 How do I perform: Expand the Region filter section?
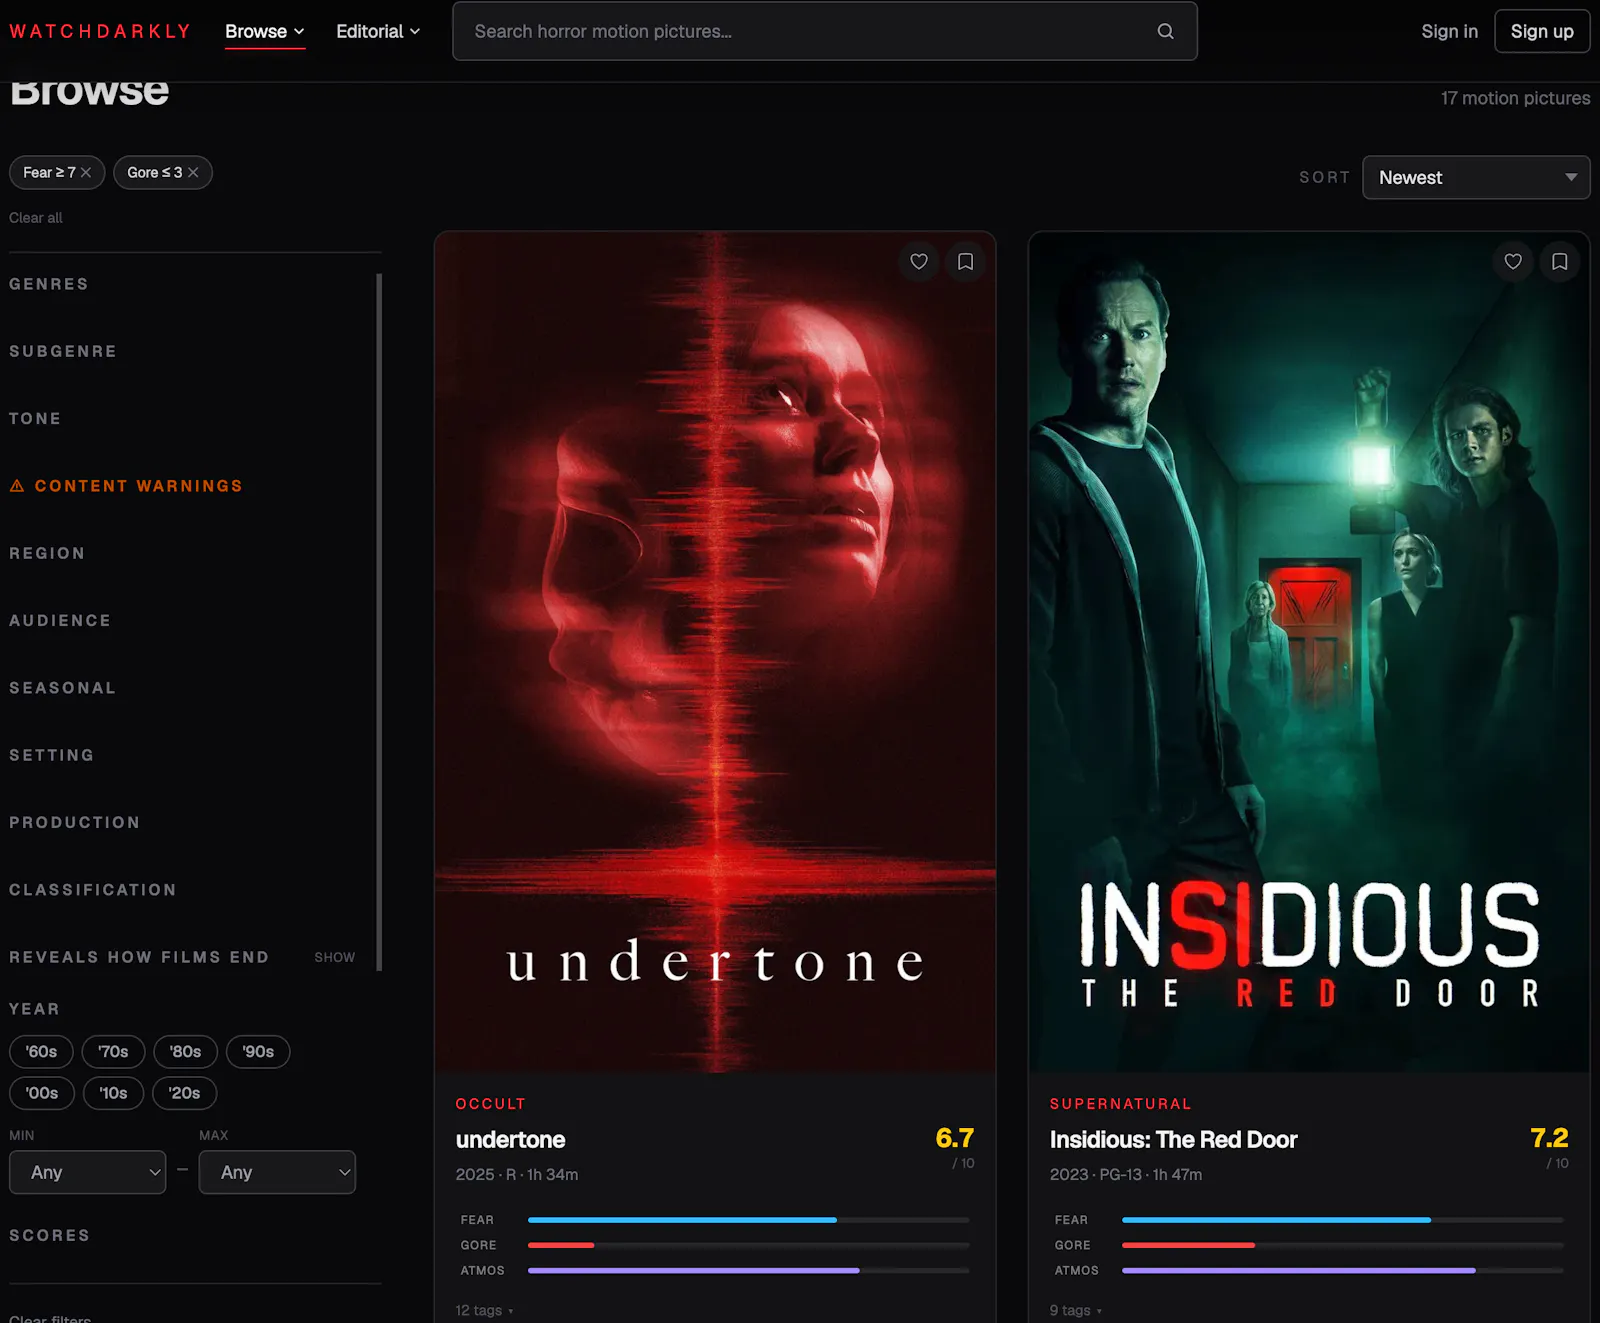click(x=47, y=553)
